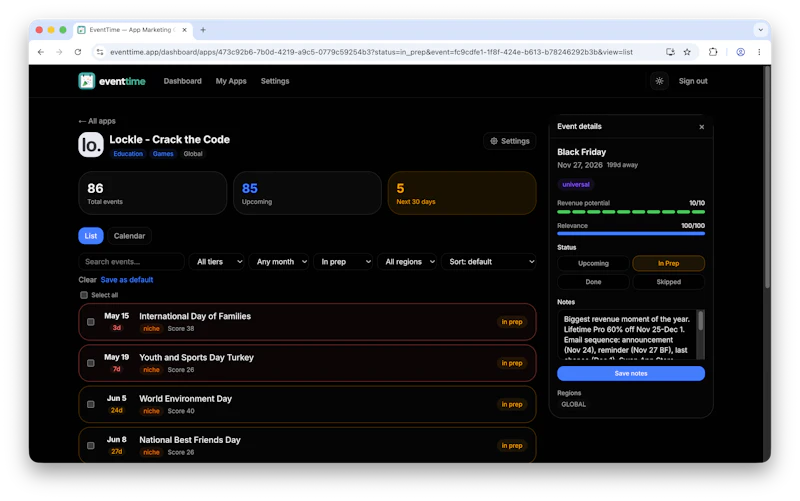Select the EventTime browser tab
The height and width of the screenshot is (501, 800).
132,30
